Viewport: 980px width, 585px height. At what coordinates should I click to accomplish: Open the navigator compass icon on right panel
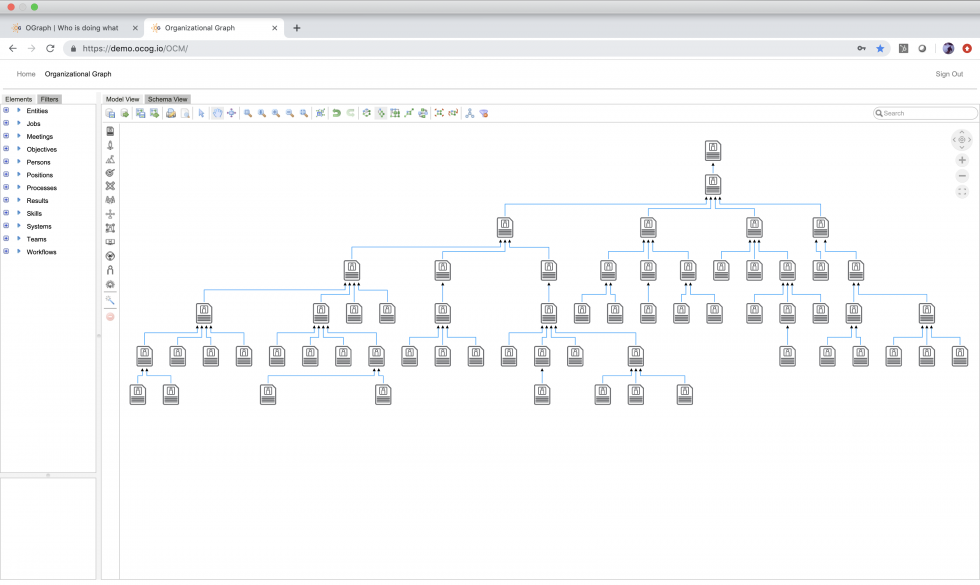point(960,139)
